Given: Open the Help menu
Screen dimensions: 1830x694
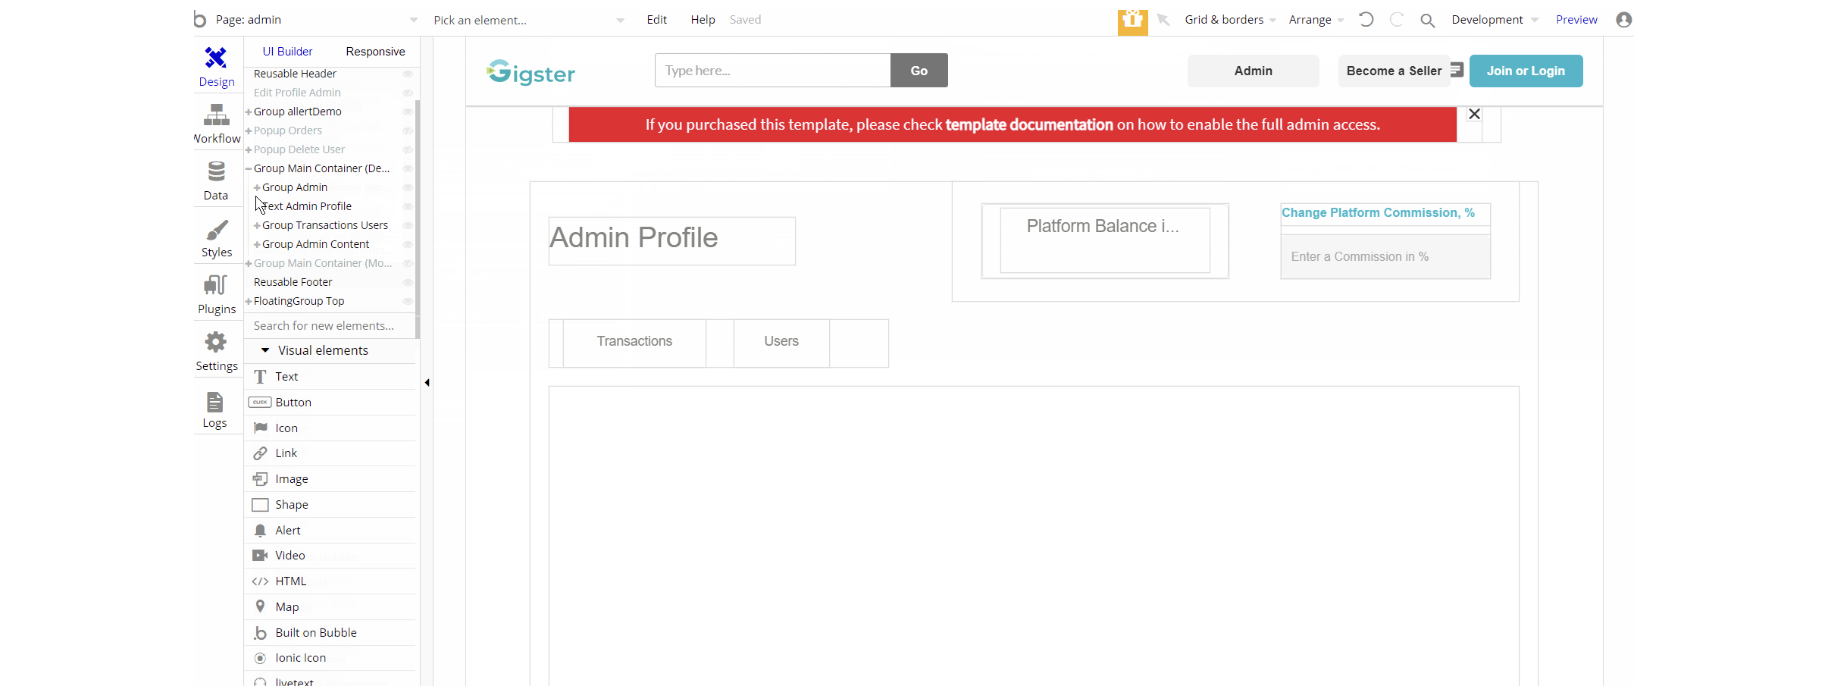Looking at the screenshot, I should pyautogui.click(x=703, y=20).
